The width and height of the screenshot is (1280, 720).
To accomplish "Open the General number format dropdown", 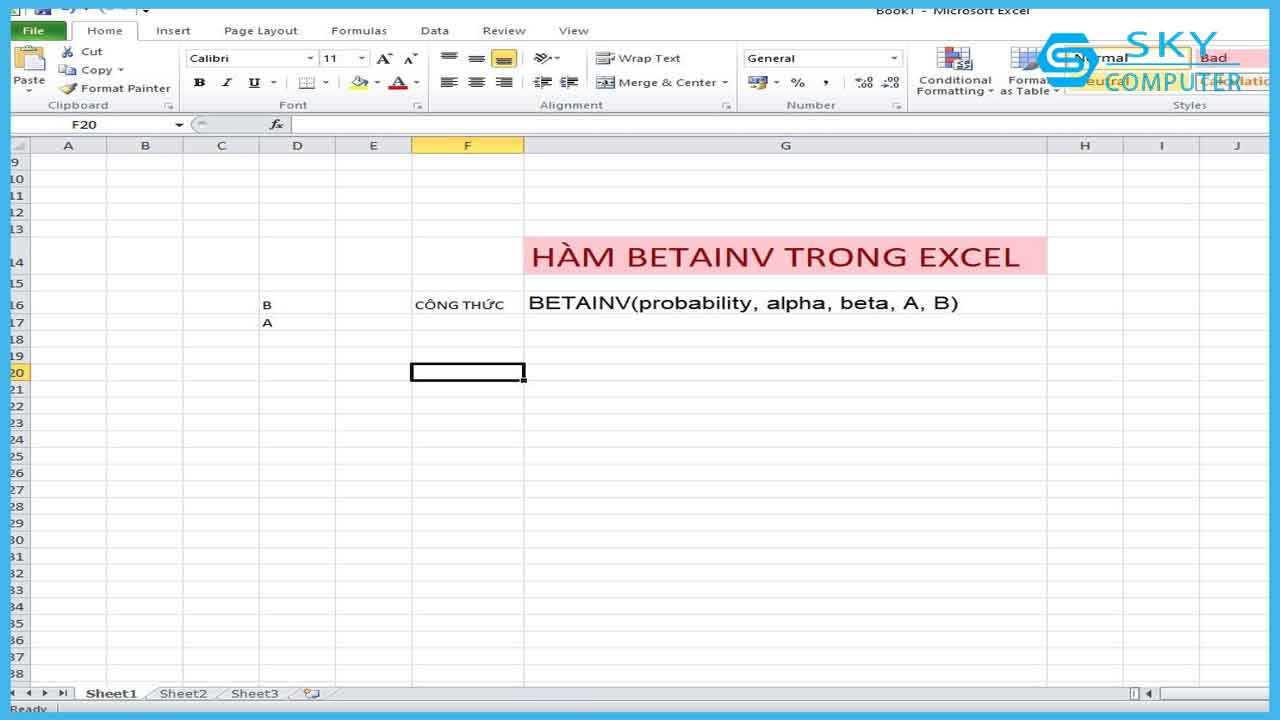I will point(895,59).
